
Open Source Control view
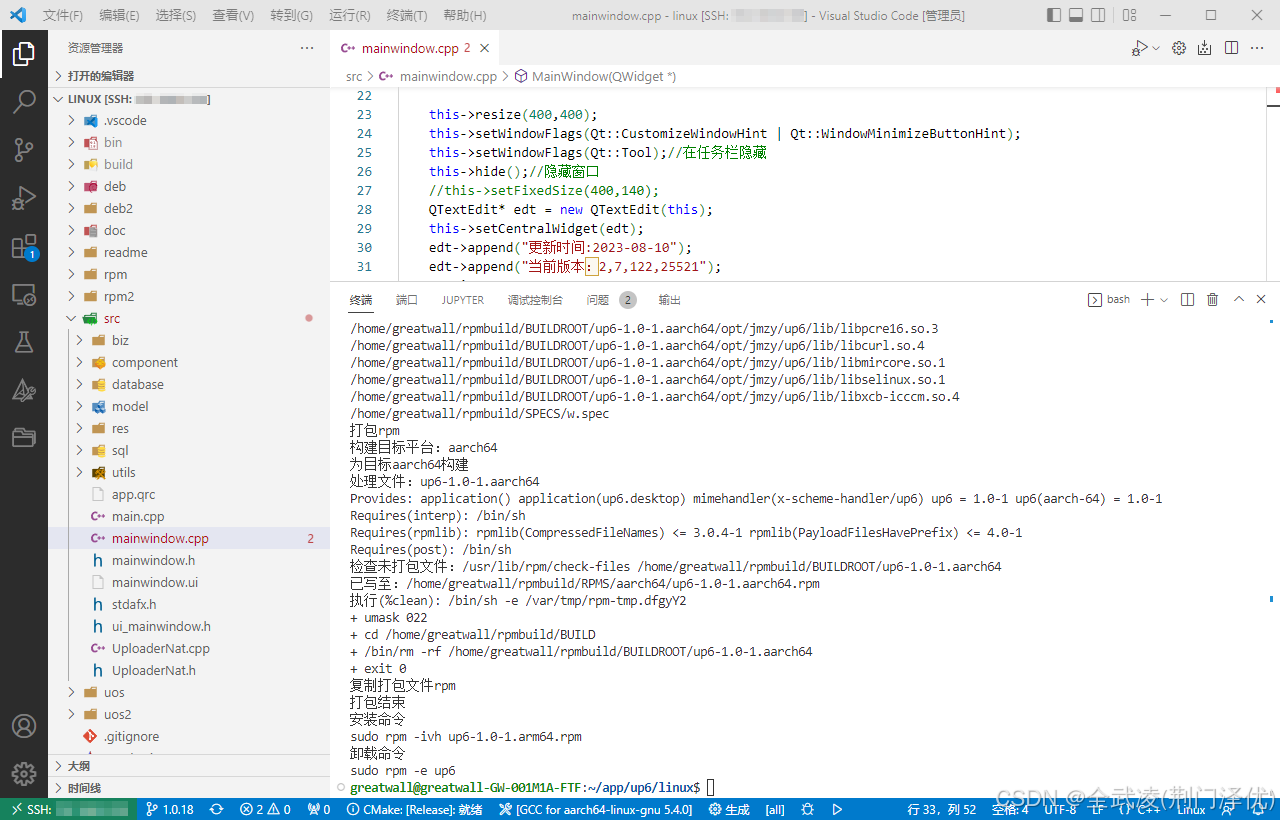pyautogui.click(x=24, y=150)
